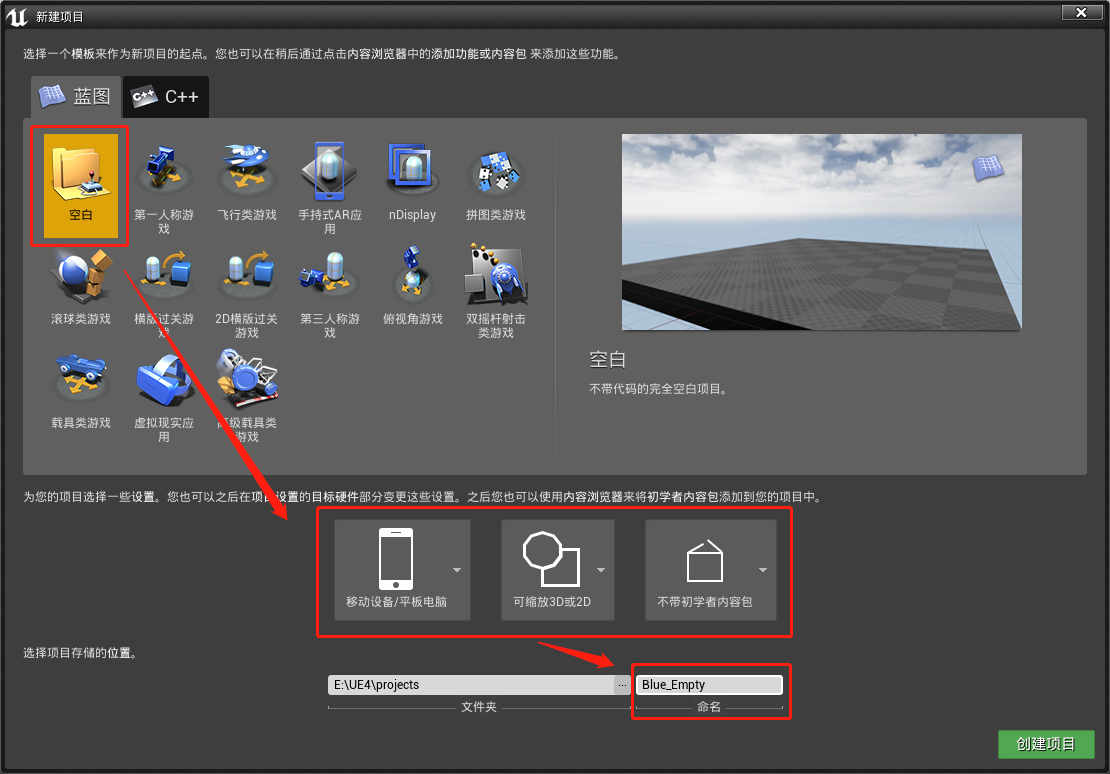Browse folders with the ... button
1110x774 pixels.
point(622,684)
